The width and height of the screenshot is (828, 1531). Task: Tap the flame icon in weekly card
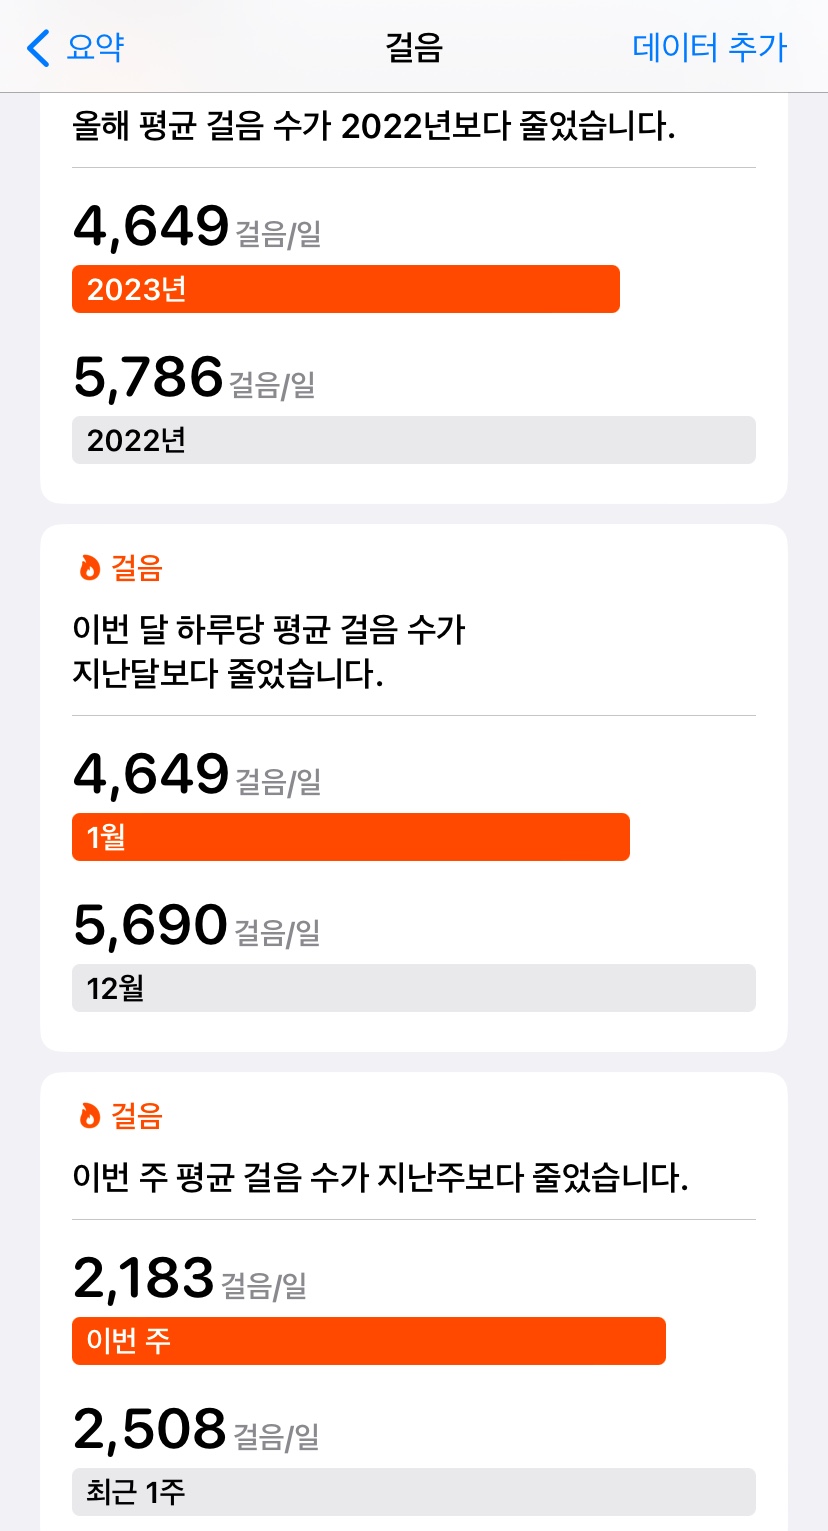click(90, 1116)
